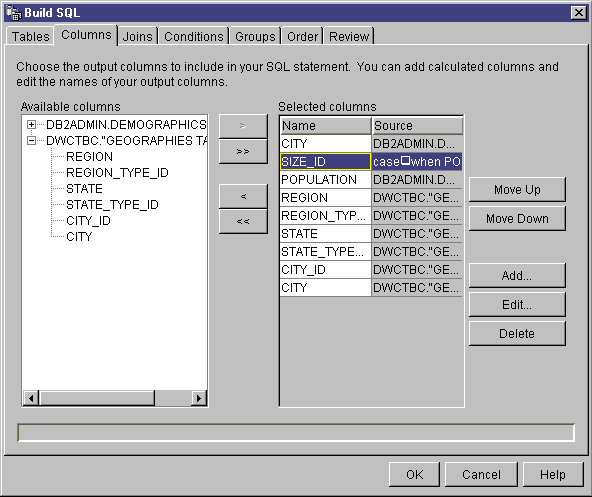The height and width of the screenshot is (497, 592).
Task: Select the SIZE_ID name cell
Action: [x=326, y=162]
